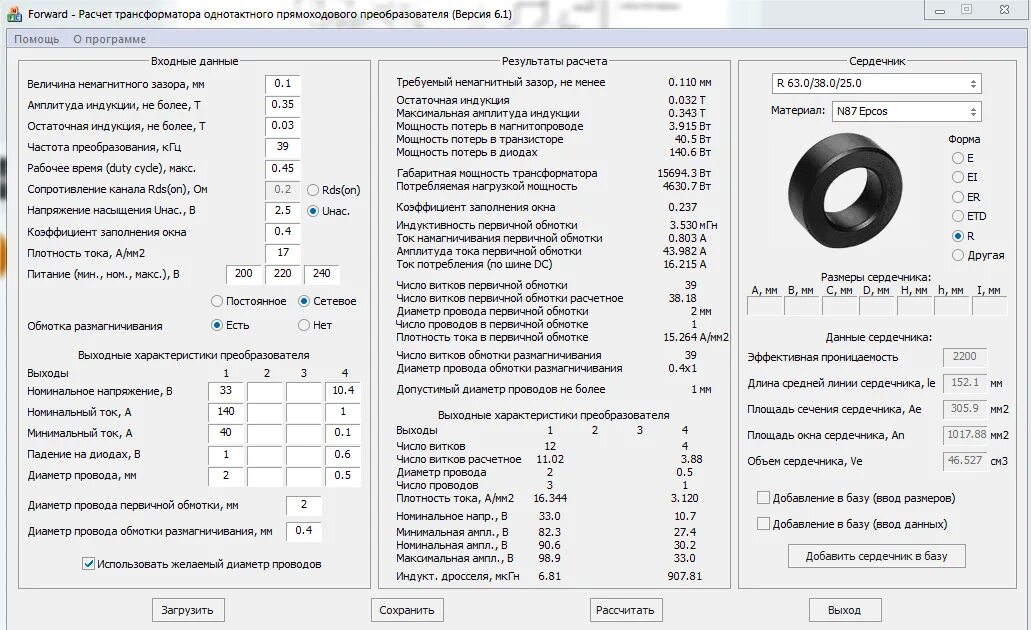Open the Помощь menu

(x=37, y=39)
